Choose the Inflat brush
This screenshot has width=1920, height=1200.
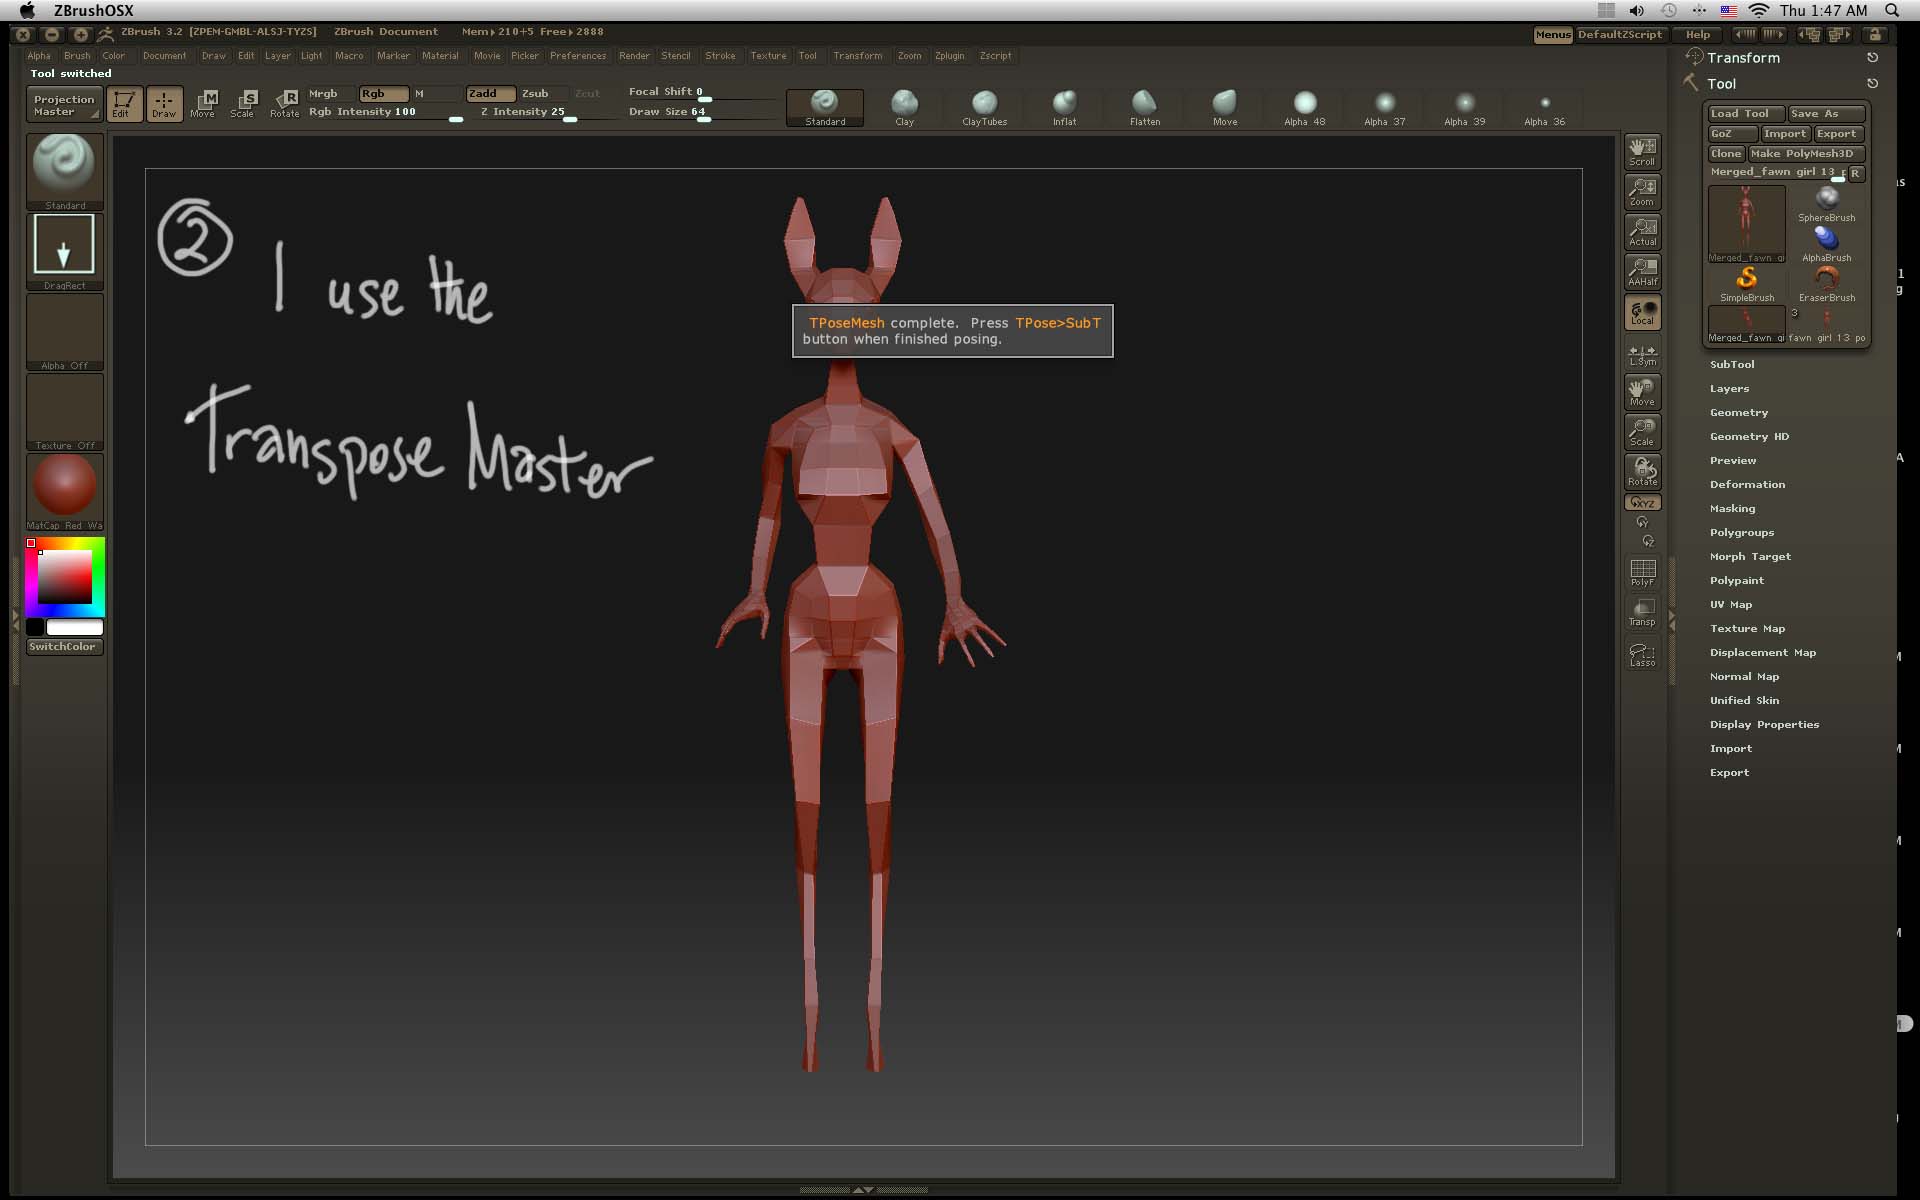point(1064,105)
